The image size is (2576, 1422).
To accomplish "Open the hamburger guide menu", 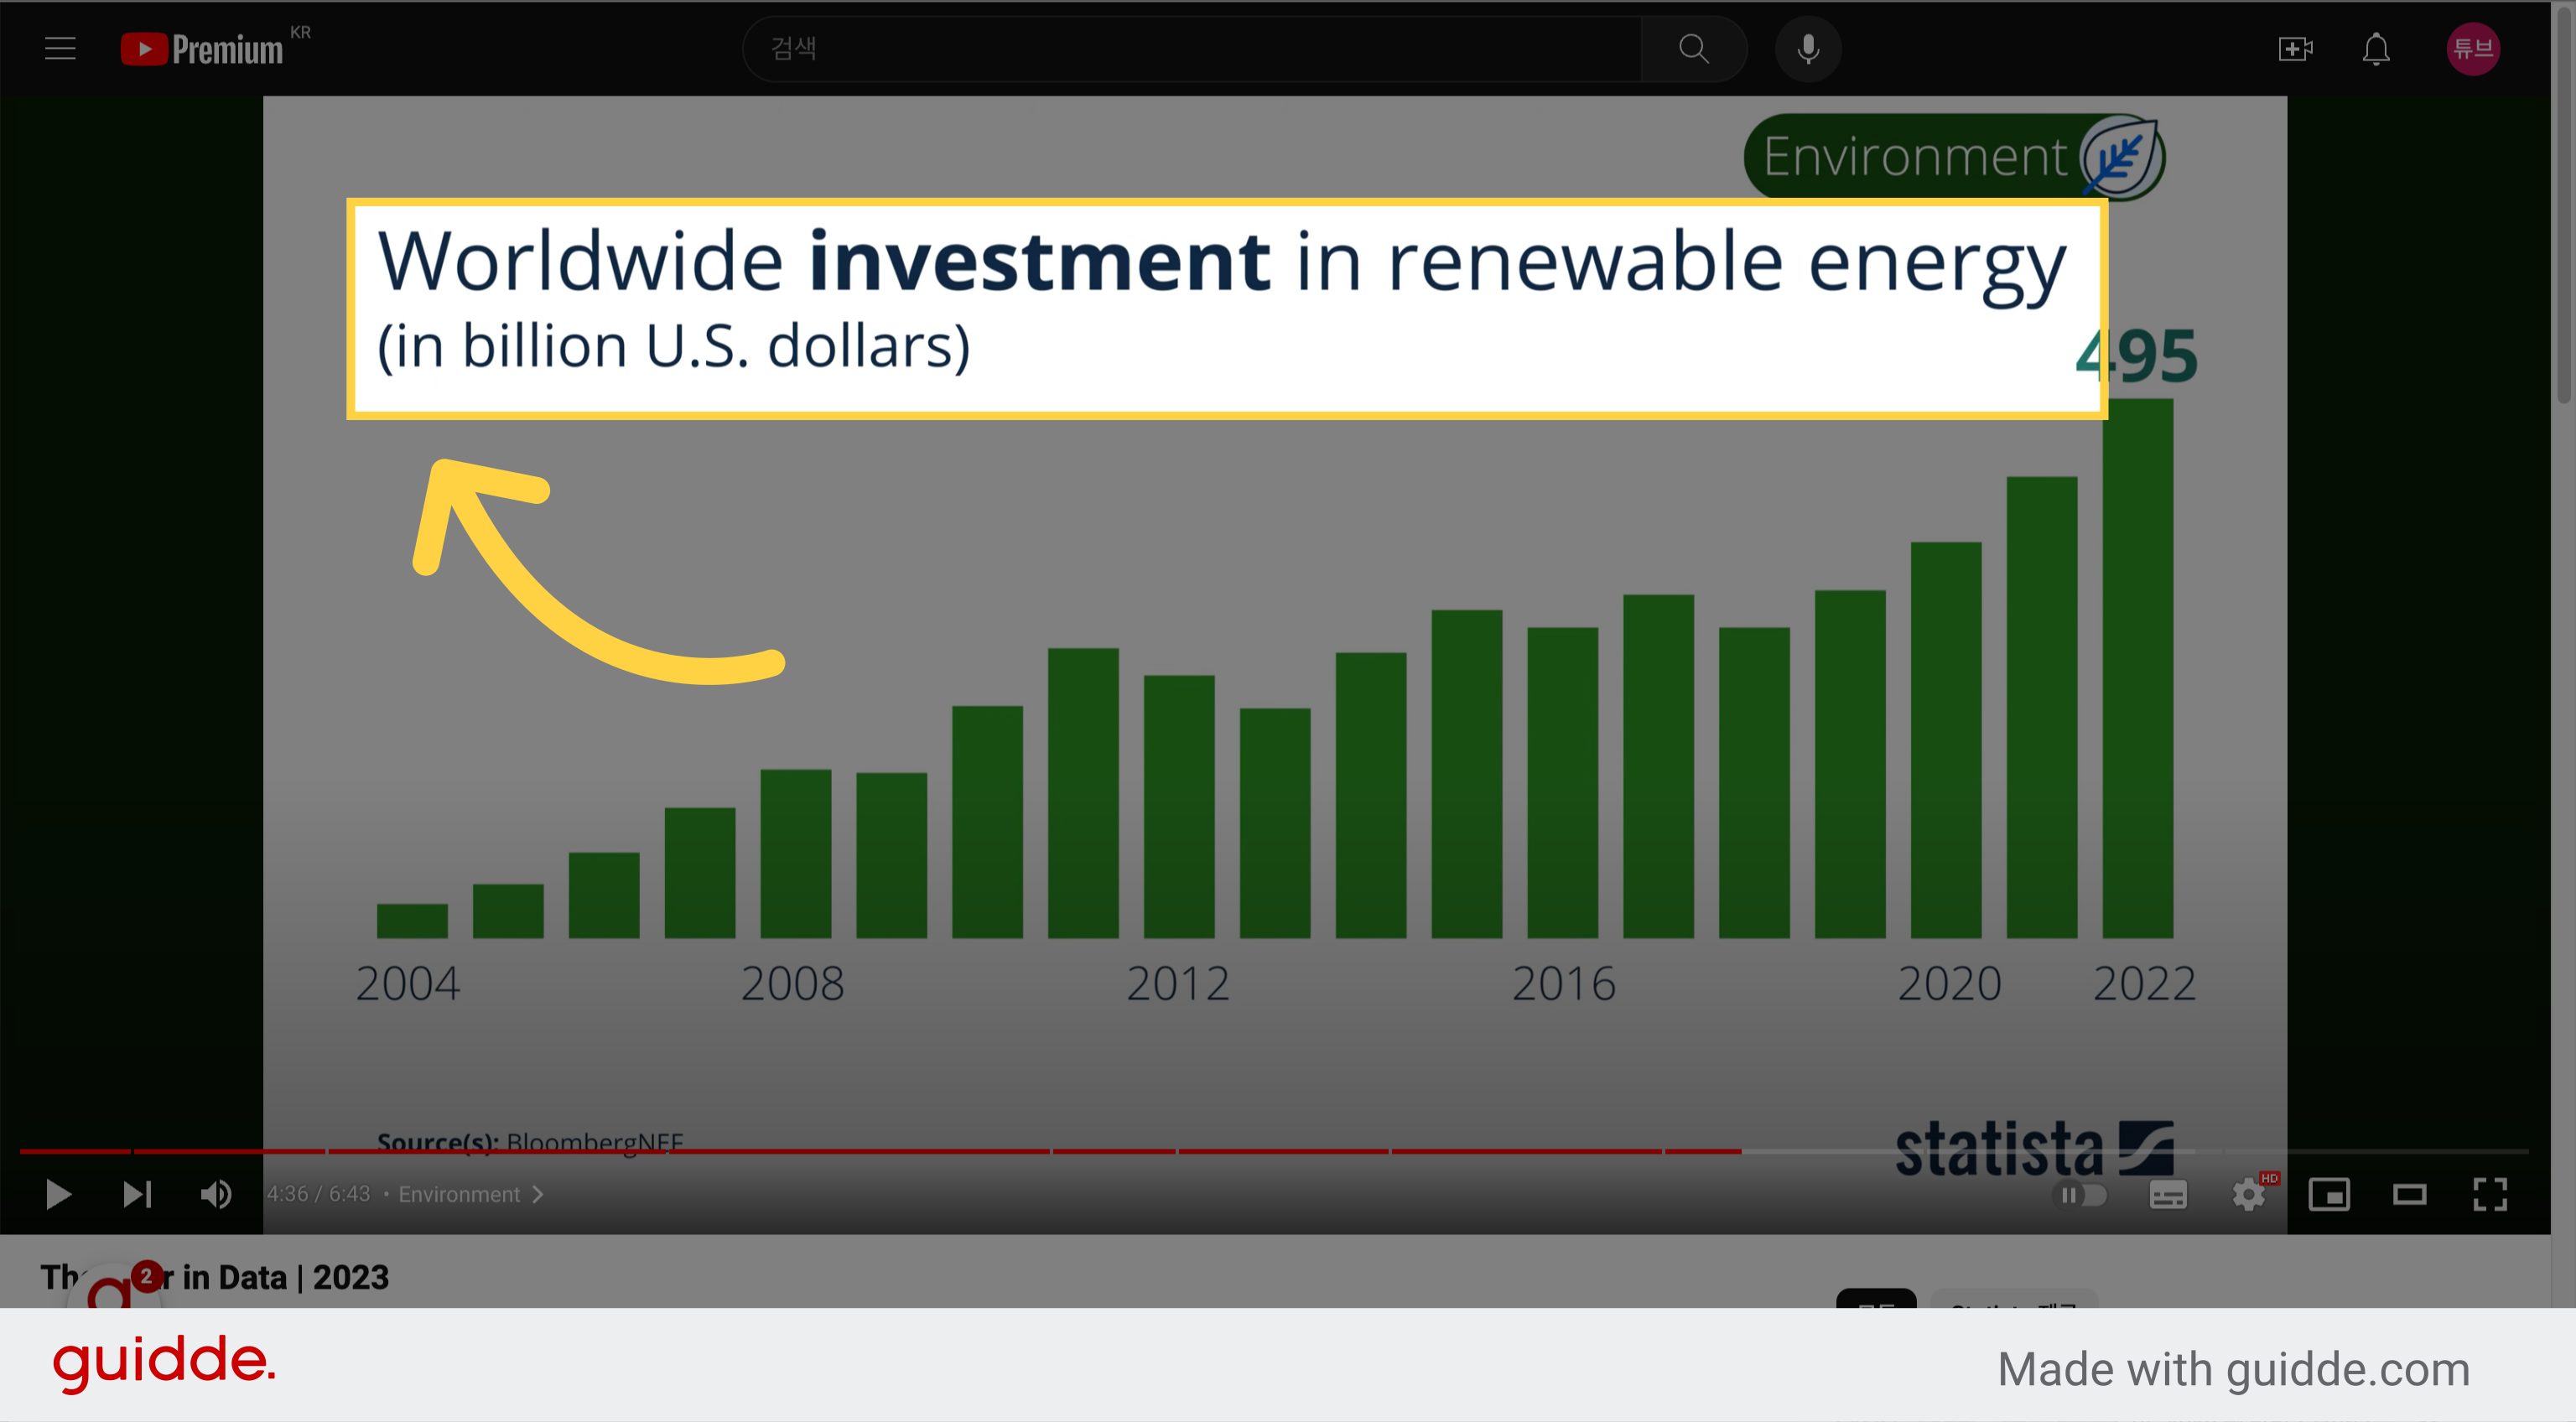I will 60,48.
